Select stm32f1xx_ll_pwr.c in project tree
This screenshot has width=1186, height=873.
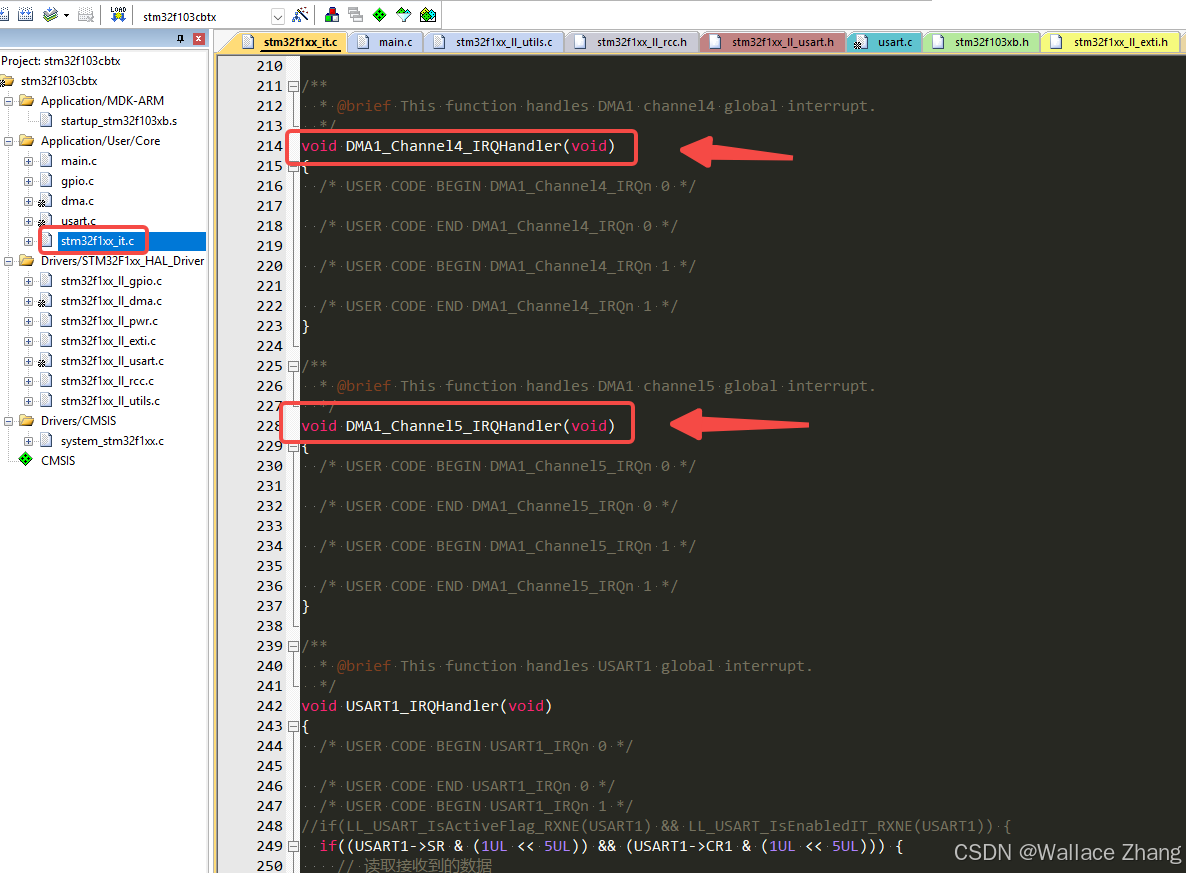point(109,321)
